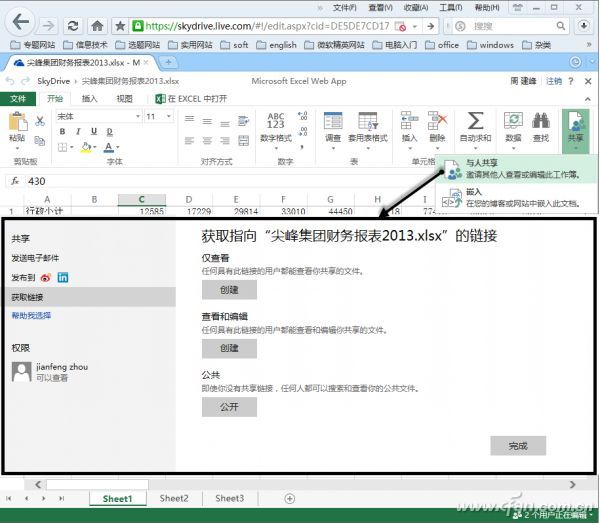The width and height of the screenshot is (600, 523).
Task: Reload the page with refresh icon
Action: click(x=73, y=26)
